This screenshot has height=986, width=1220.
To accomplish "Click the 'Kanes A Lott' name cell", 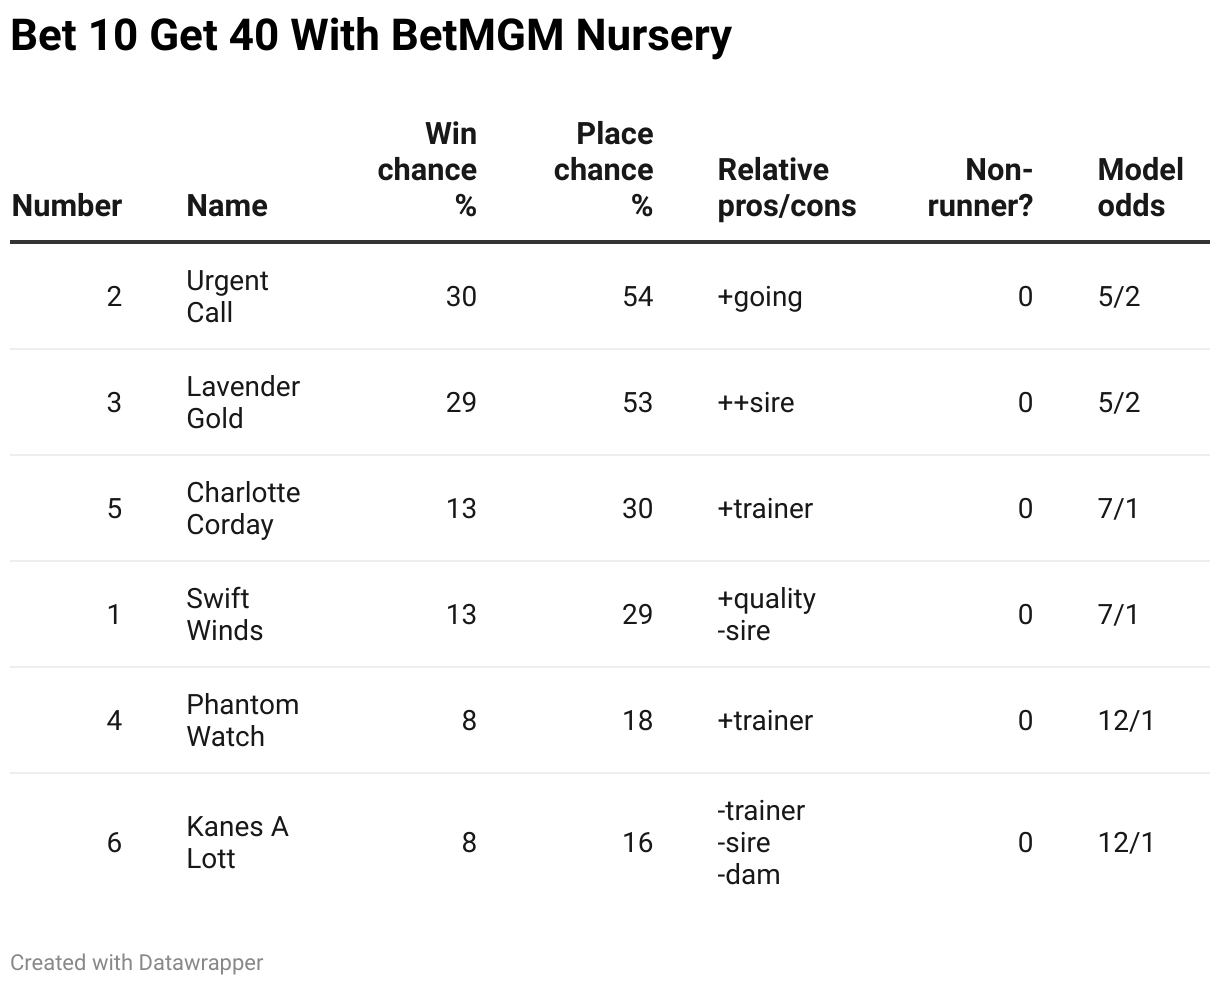I will pos(237,842).
